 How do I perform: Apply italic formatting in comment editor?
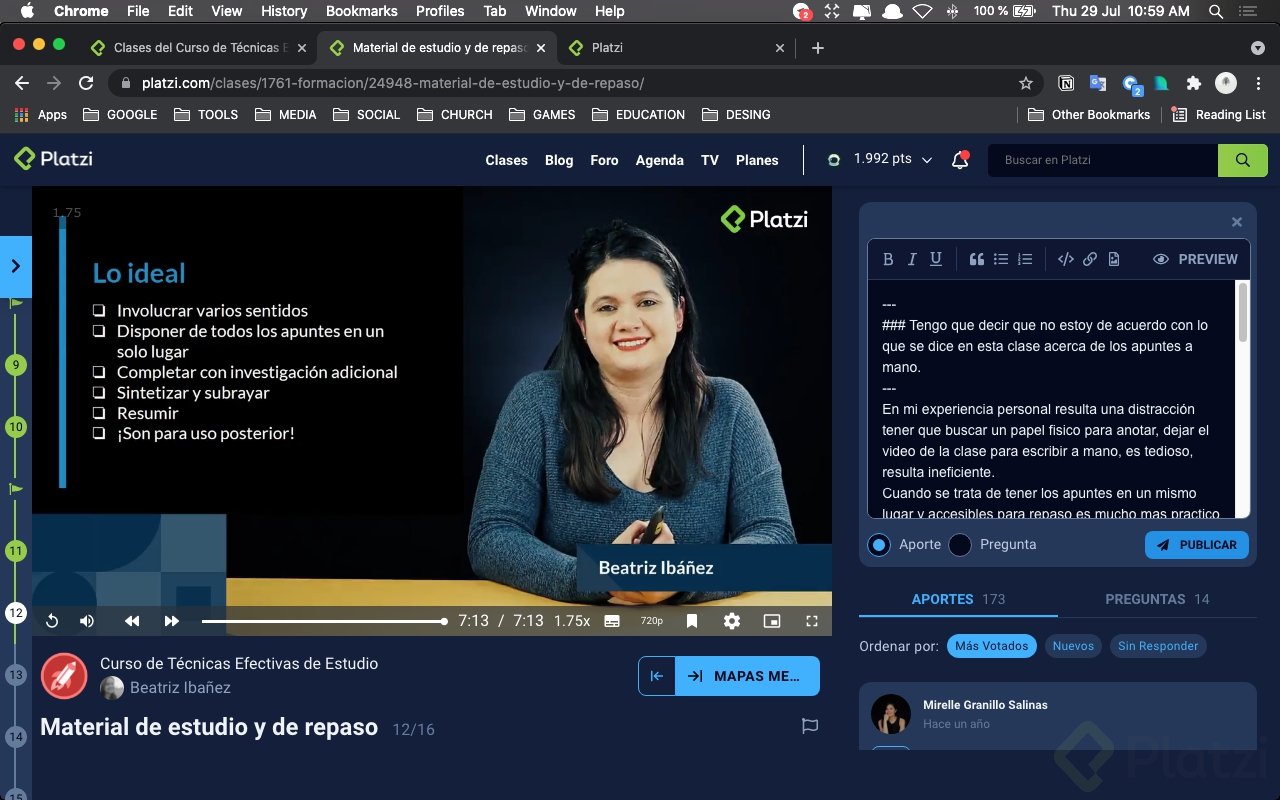[x=912, y=259]
